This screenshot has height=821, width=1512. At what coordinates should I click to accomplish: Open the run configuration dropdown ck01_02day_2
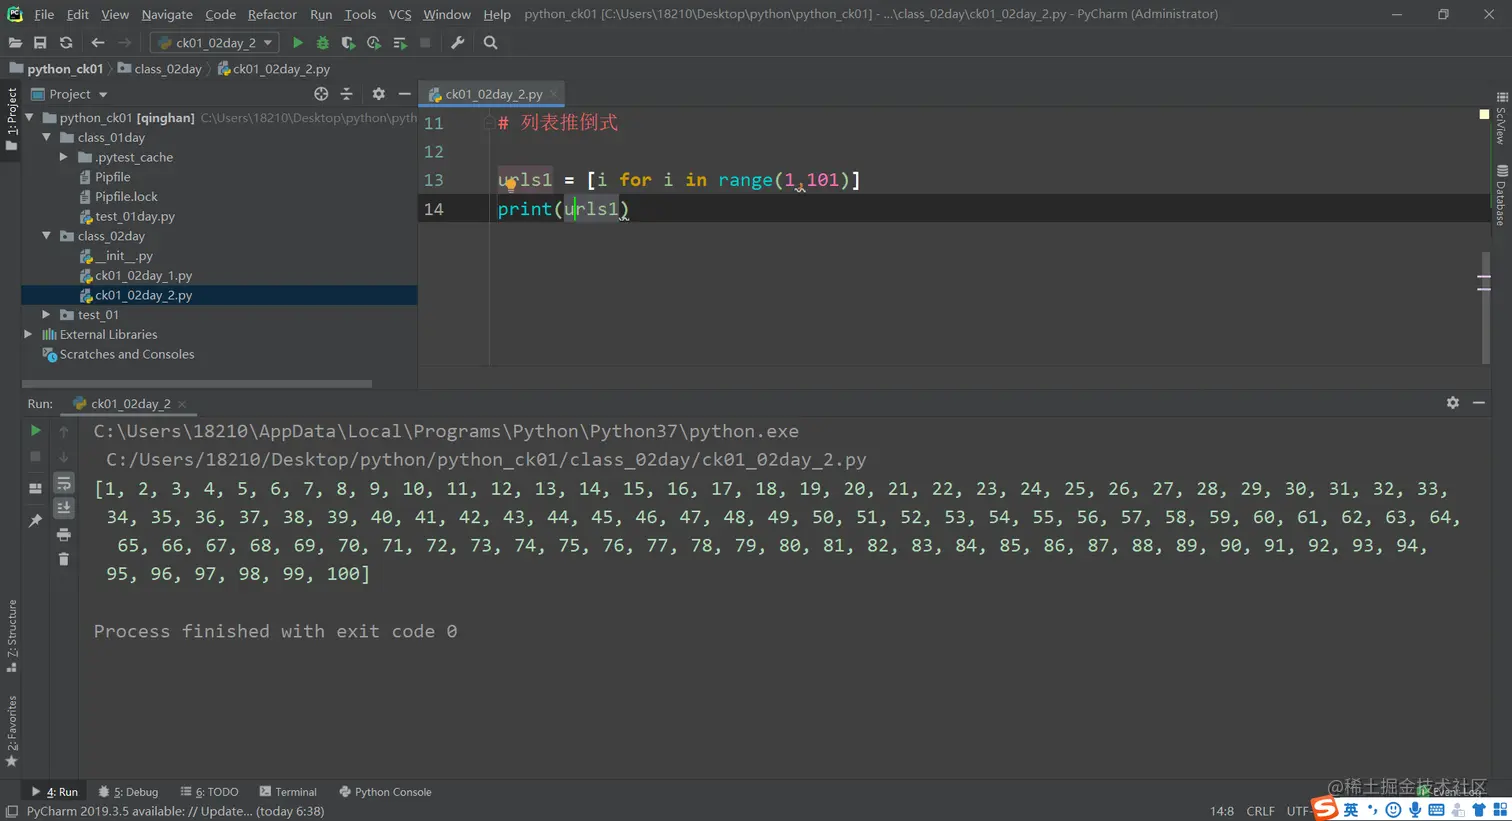pyautogui.click(x=214, y=43)
